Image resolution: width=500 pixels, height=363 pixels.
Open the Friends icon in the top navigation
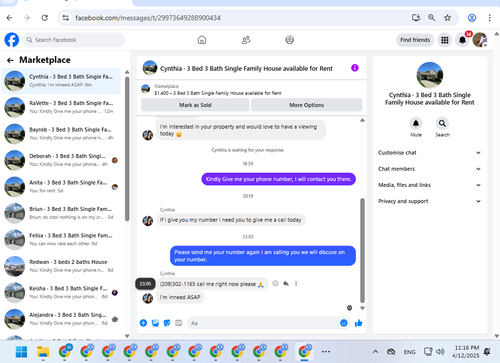click(x=246, y=40)
